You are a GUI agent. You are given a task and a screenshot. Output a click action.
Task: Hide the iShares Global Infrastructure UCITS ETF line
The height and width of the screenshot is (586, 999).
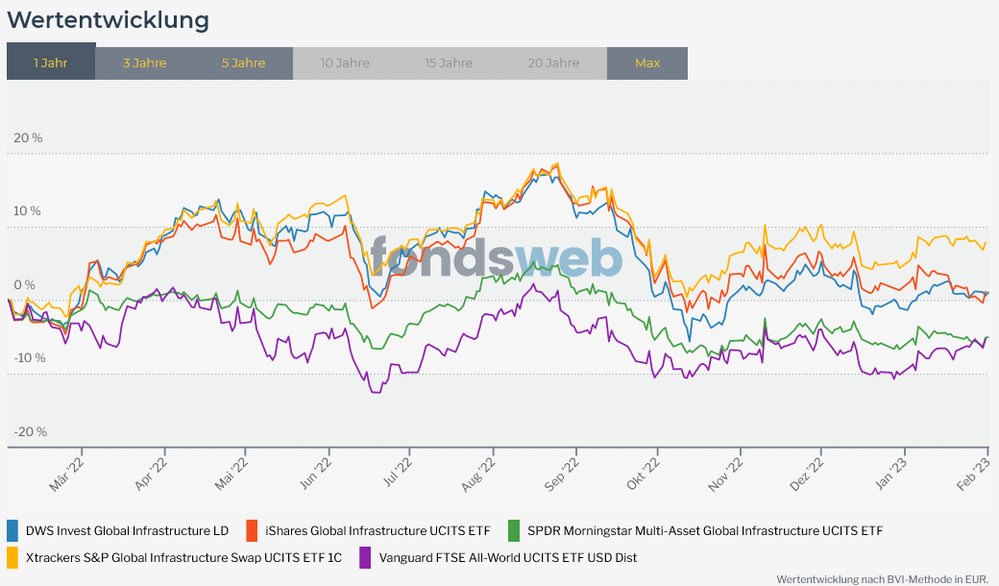pos(378,530)
